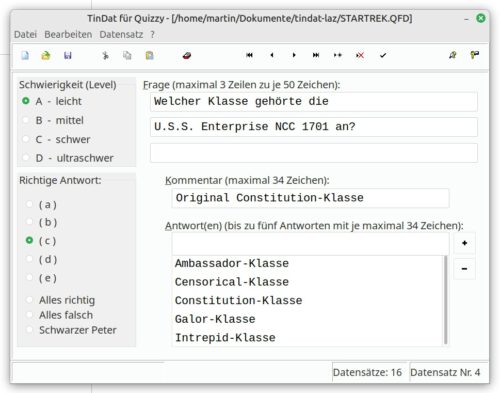
Task: Delete record with the red X icon
Action: pyautogui.click(x=360, y=55)
